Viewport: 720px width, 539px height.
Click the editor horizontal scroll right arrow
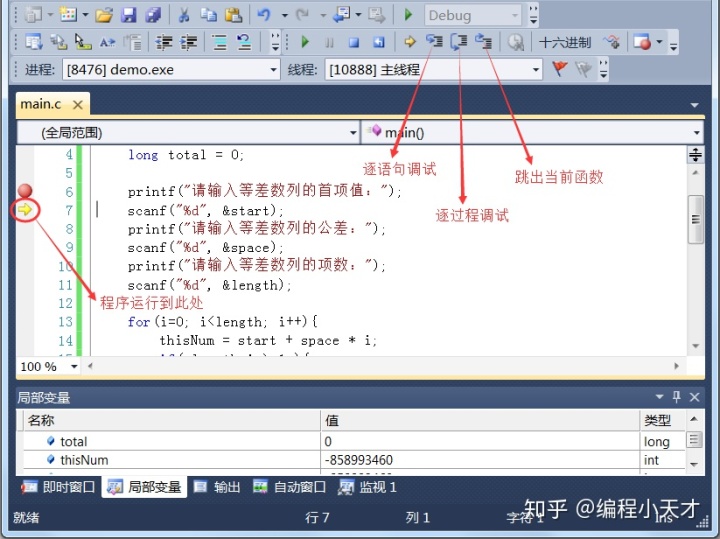coord(676,366)
